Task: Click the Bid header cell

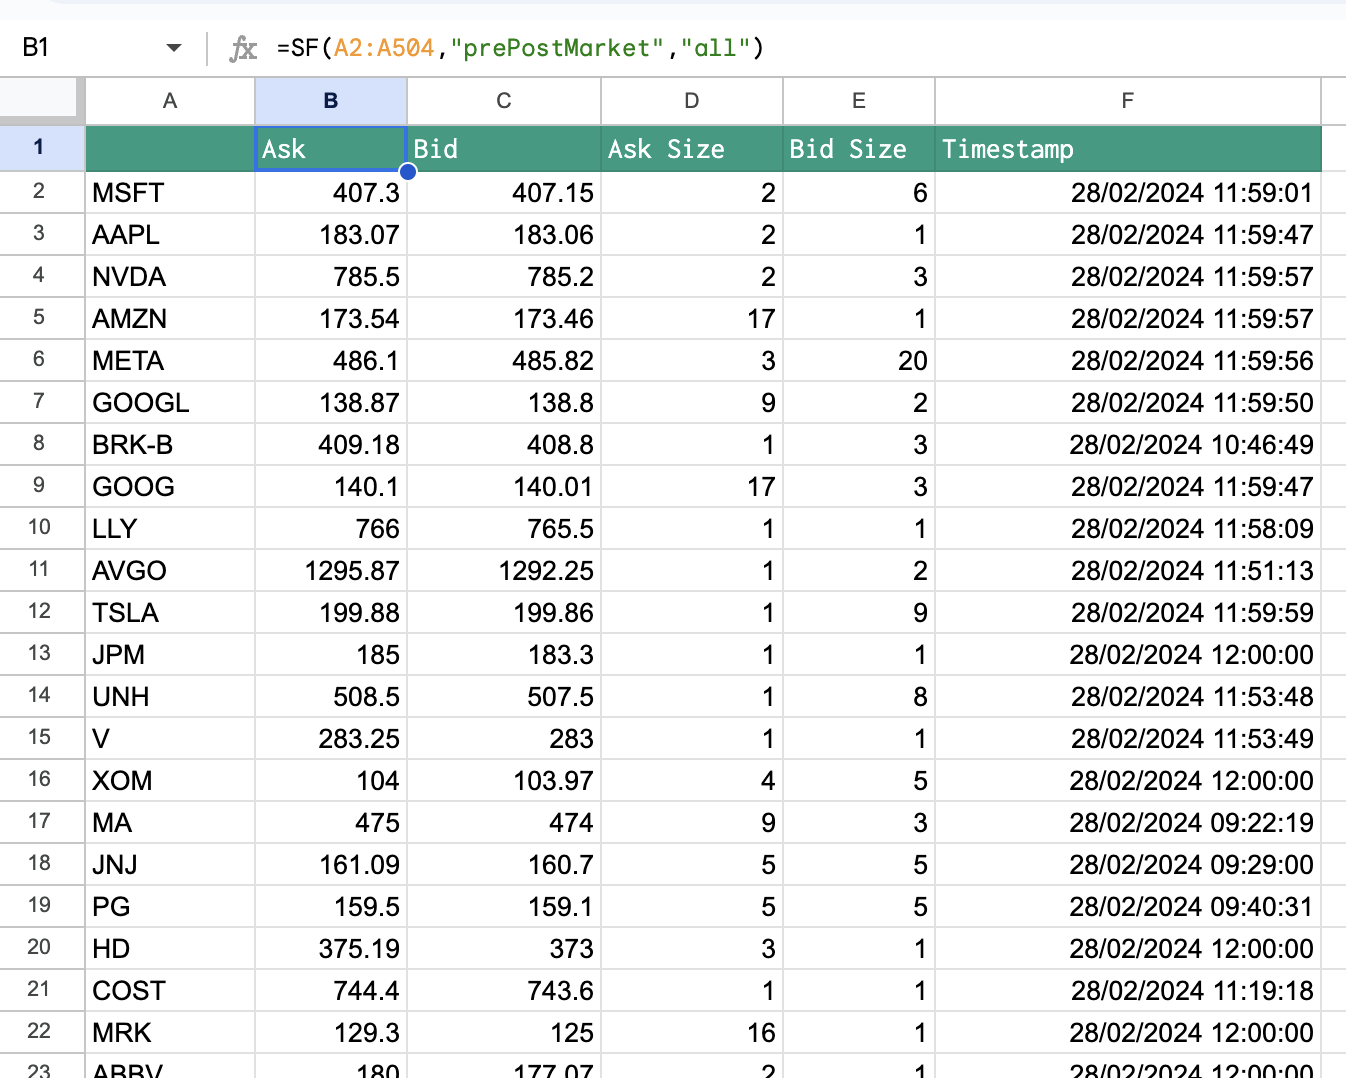Action: point(504,149)
